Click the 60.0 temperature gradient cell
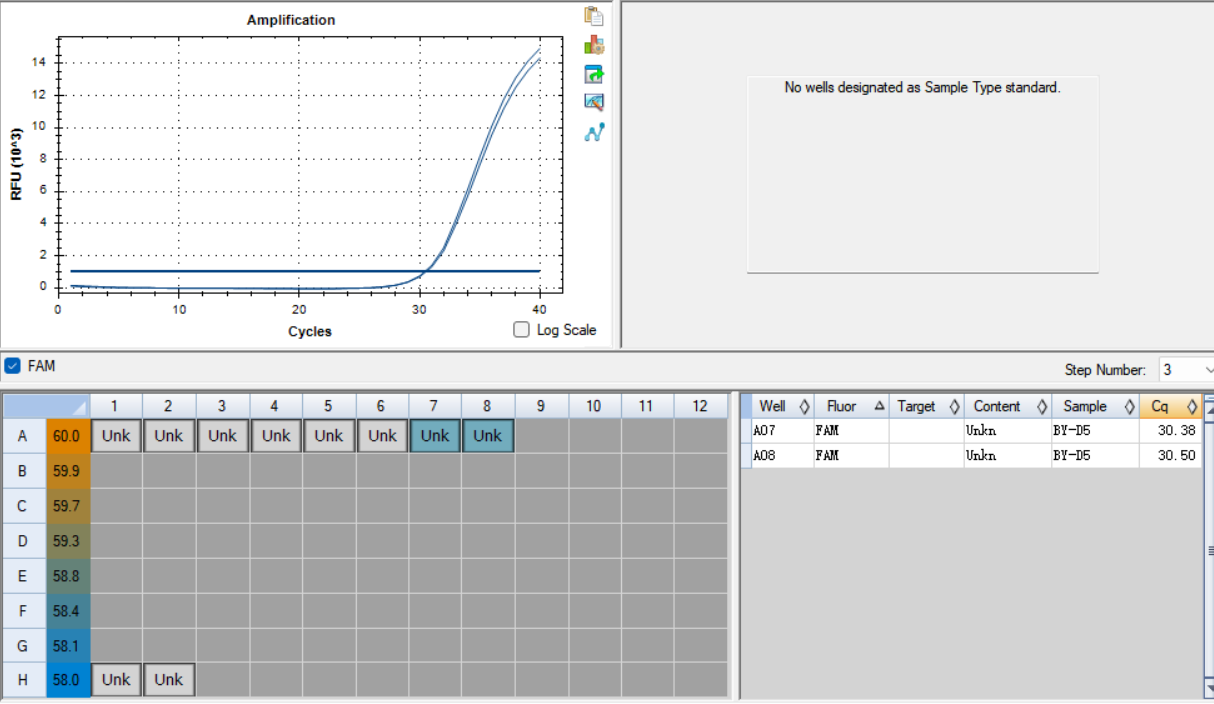Screen dimensions: 1214x704 (x=67, y=436)
